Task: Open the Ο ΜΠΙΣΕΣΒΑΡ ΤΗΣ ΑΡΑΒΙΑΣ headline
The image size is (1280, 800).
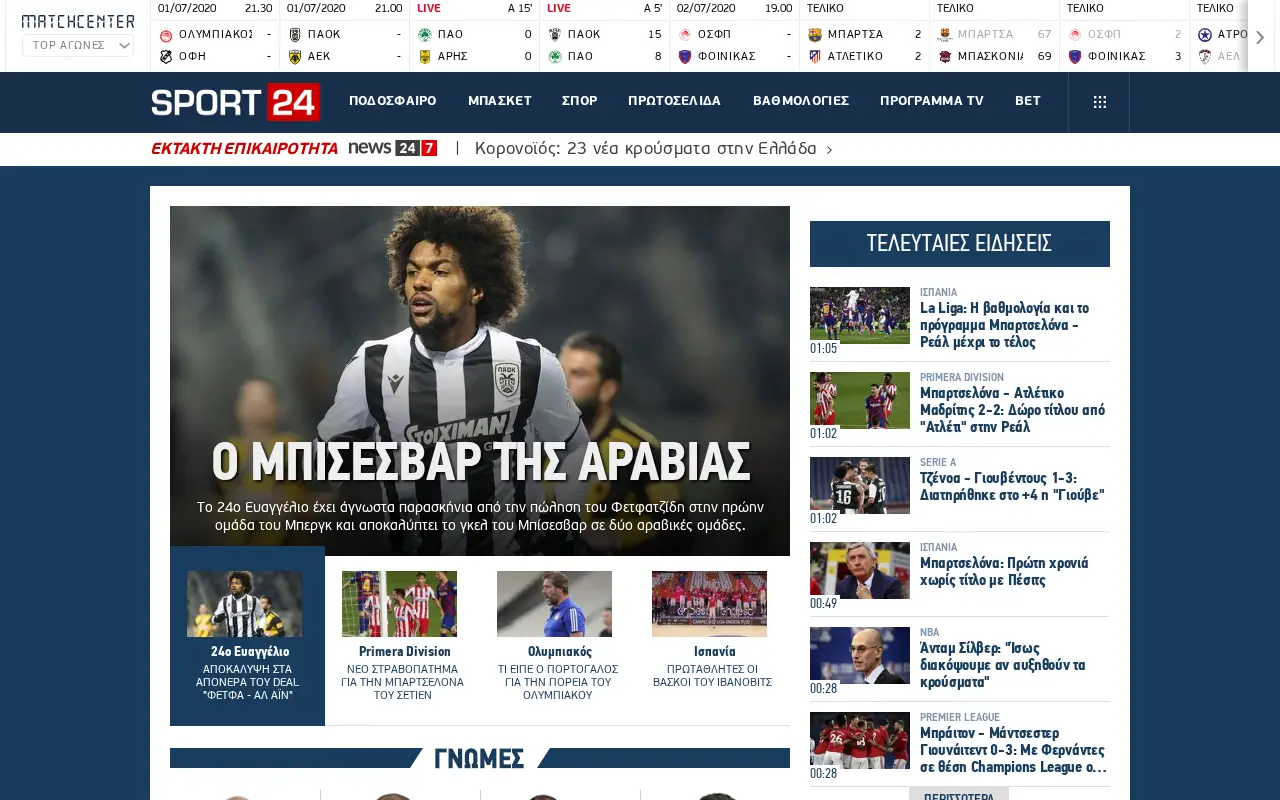Action: click(x=480, y=462)
